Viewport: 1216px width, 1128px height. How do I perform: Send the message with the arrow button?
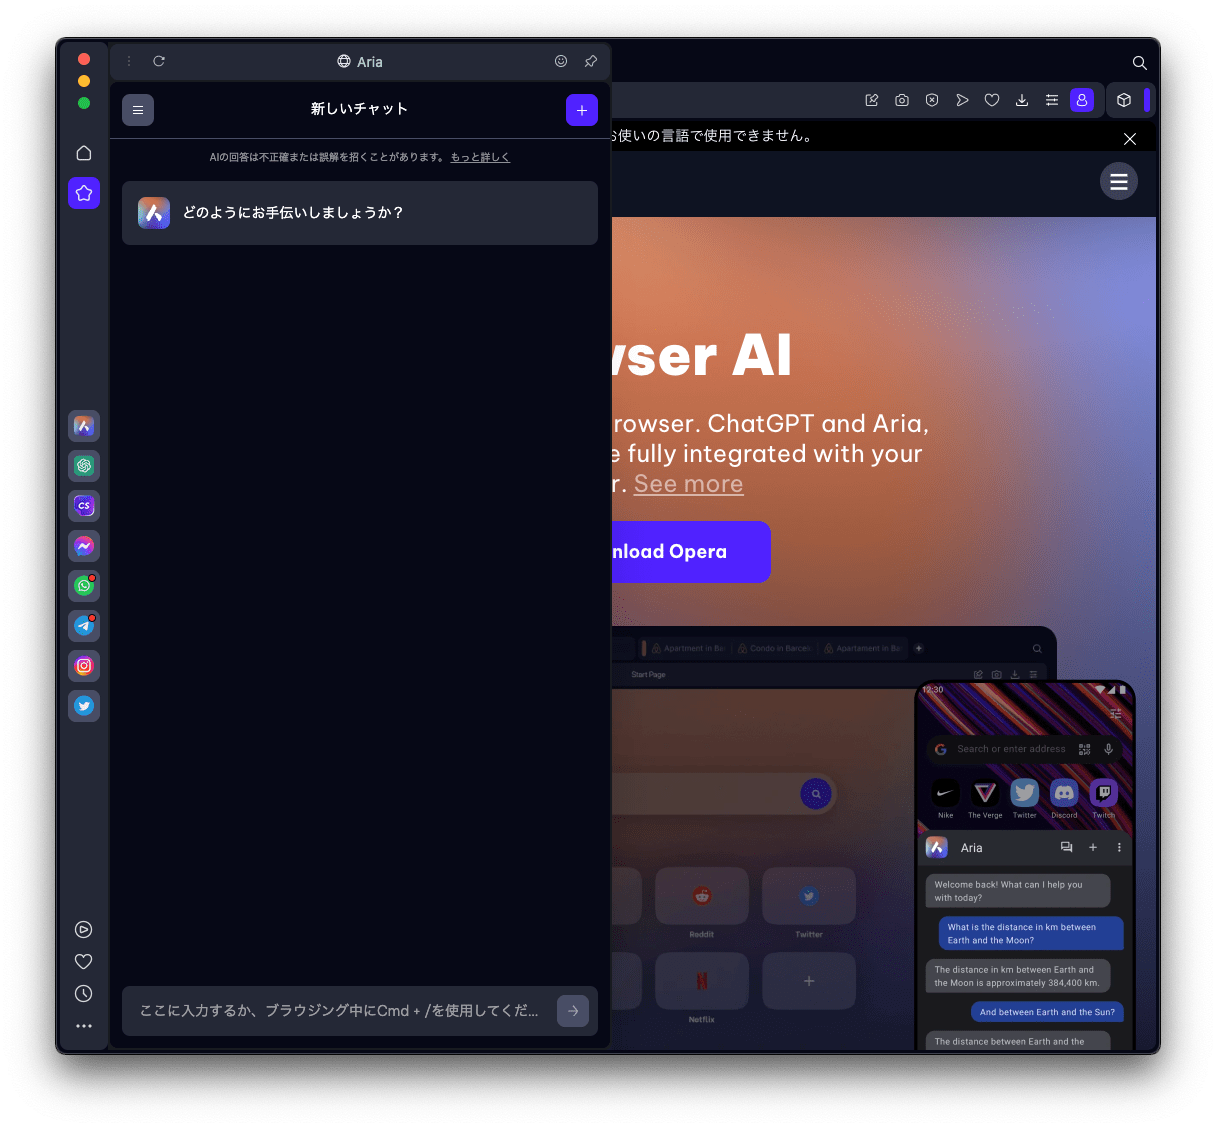(573, 1011)
